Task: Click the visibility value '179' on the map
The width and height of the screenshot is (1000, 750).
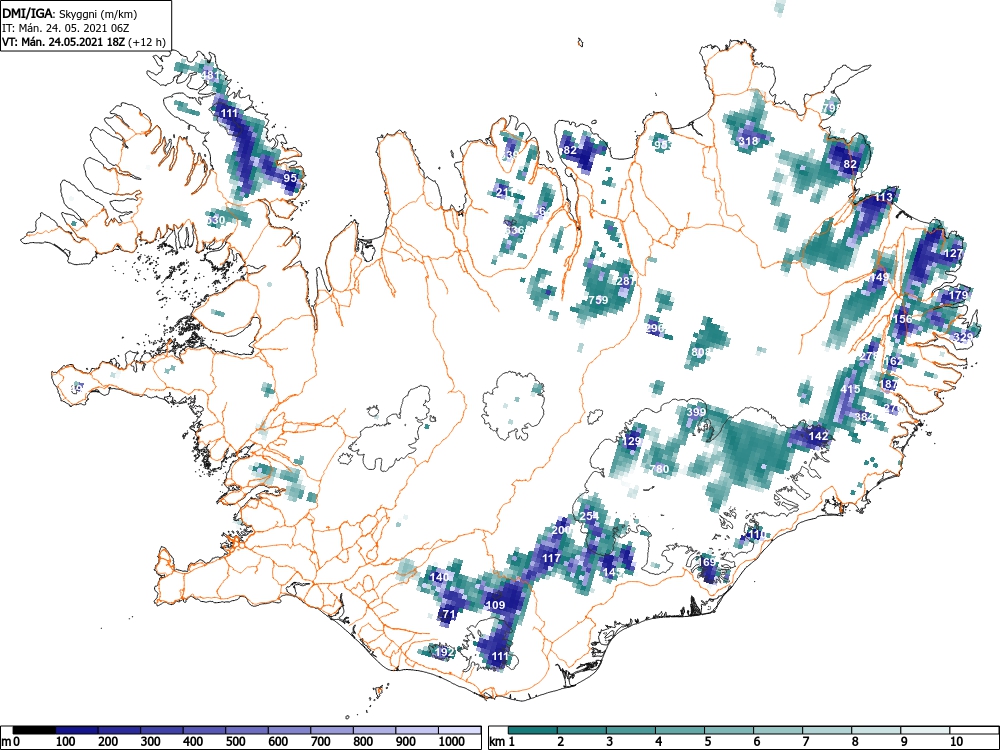Action: [x=958, y=295]
